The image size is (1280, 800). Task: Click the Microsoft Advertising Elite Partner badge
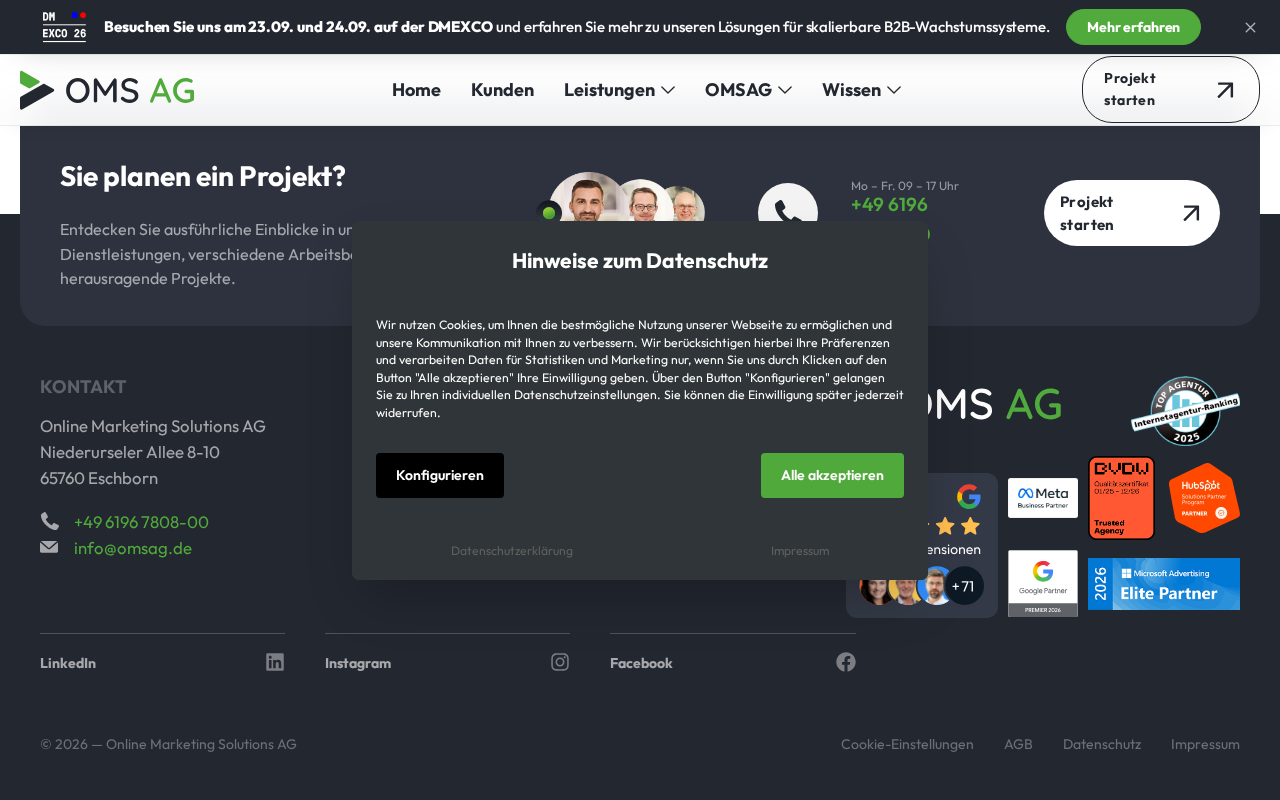[x=1164, y=584]
